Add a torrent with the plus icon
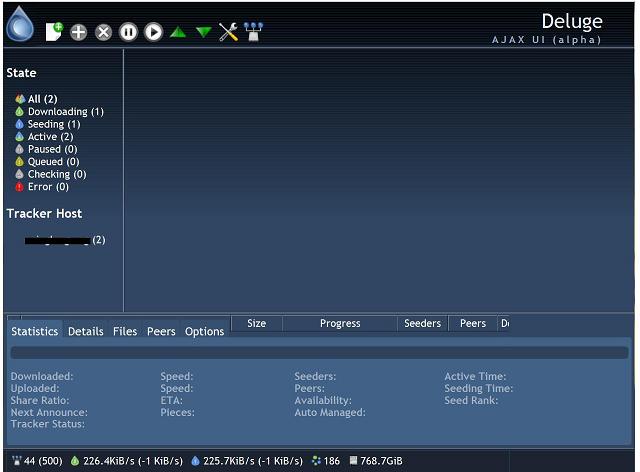 [78, 32]
